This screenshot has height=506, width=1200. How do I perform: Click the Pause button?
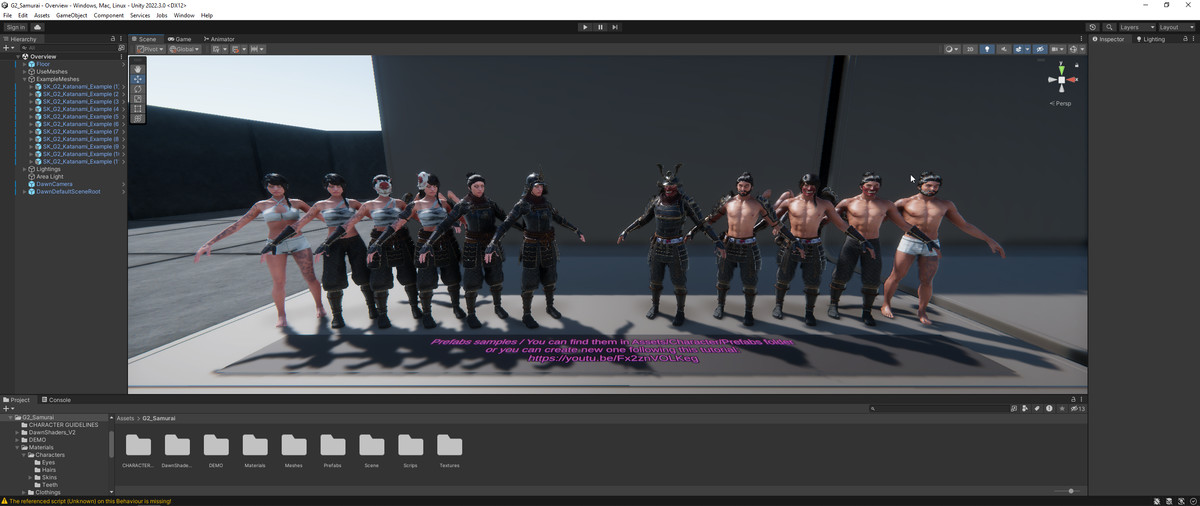click(600, 27)
